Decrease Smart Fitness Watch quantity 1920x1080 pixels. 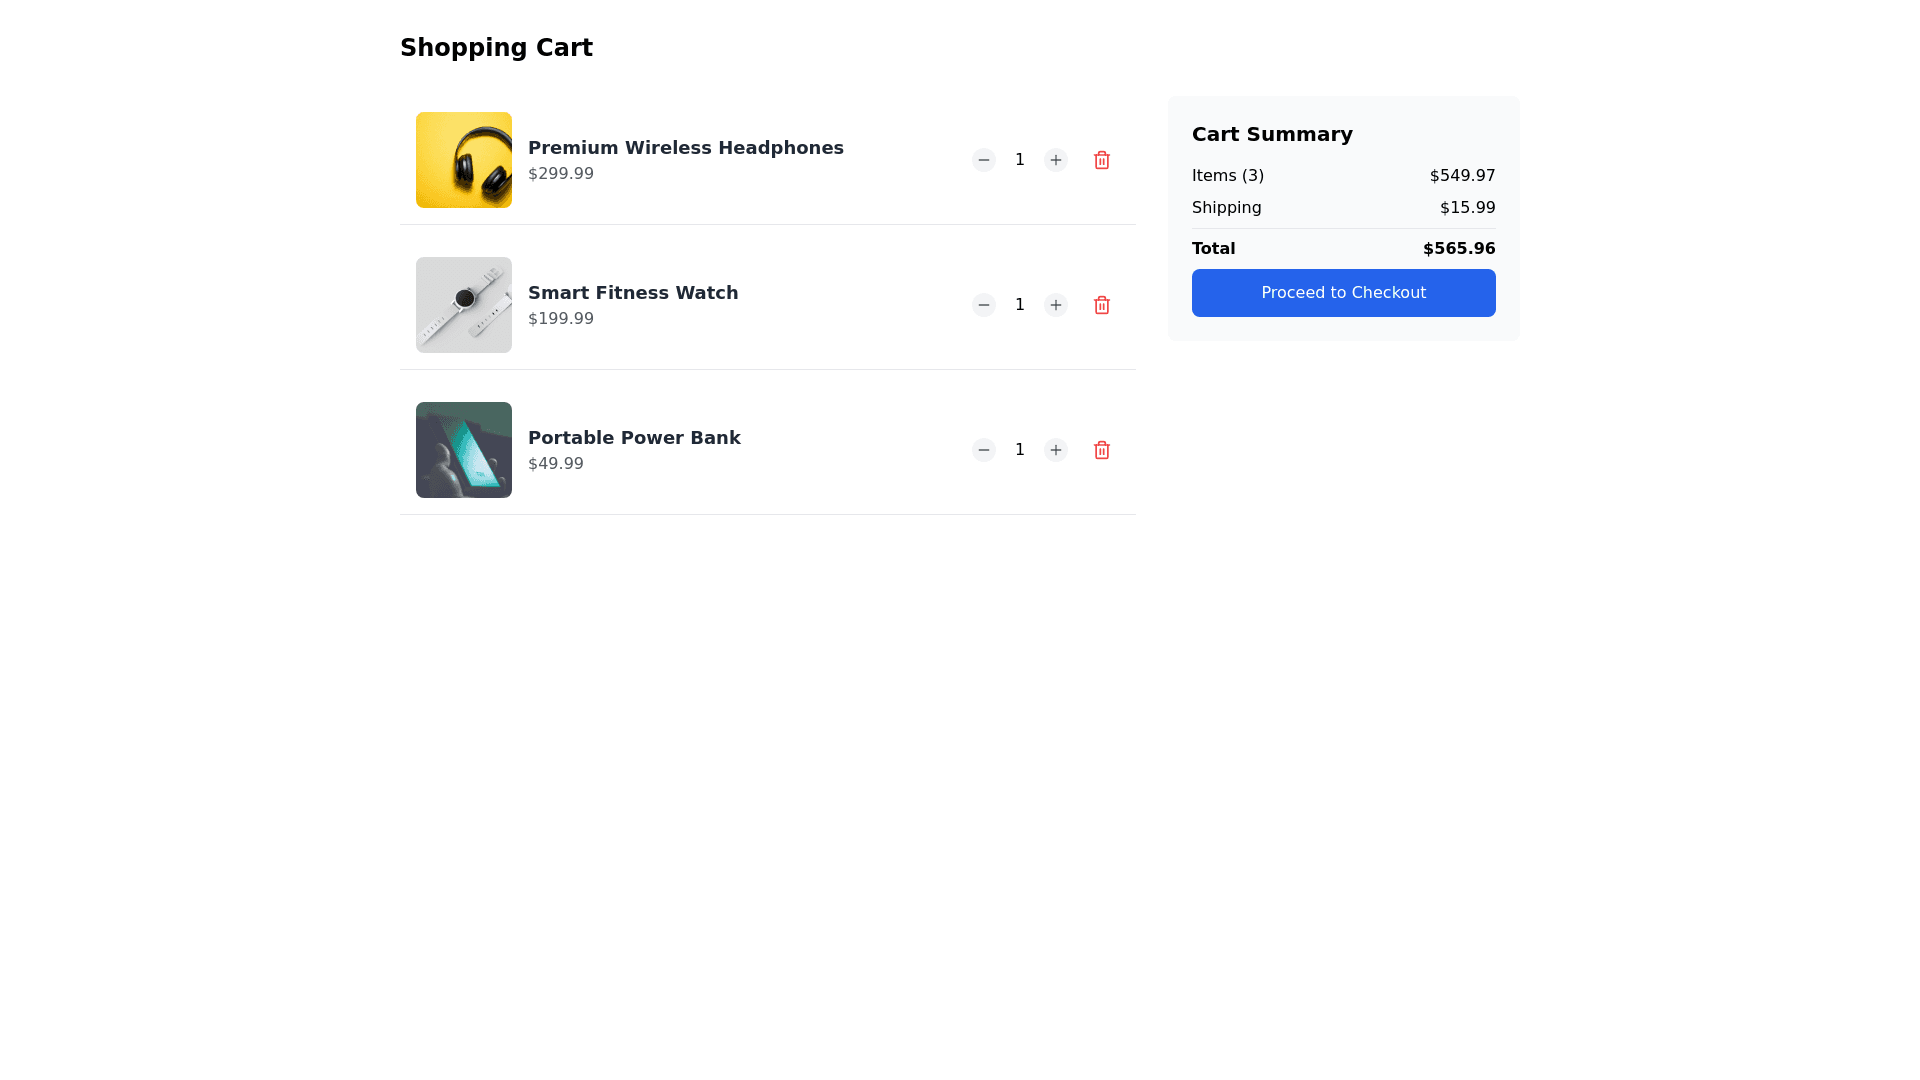(984, 305)
